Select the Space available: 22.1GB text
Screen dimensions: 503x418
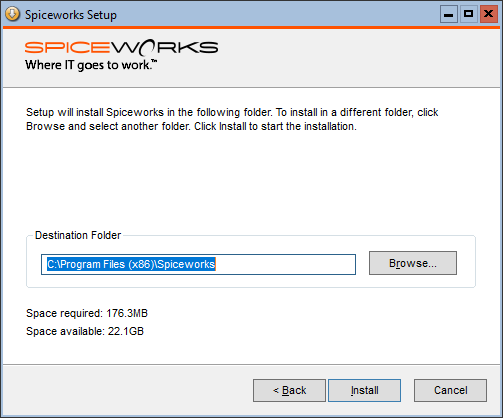point(85,331)
